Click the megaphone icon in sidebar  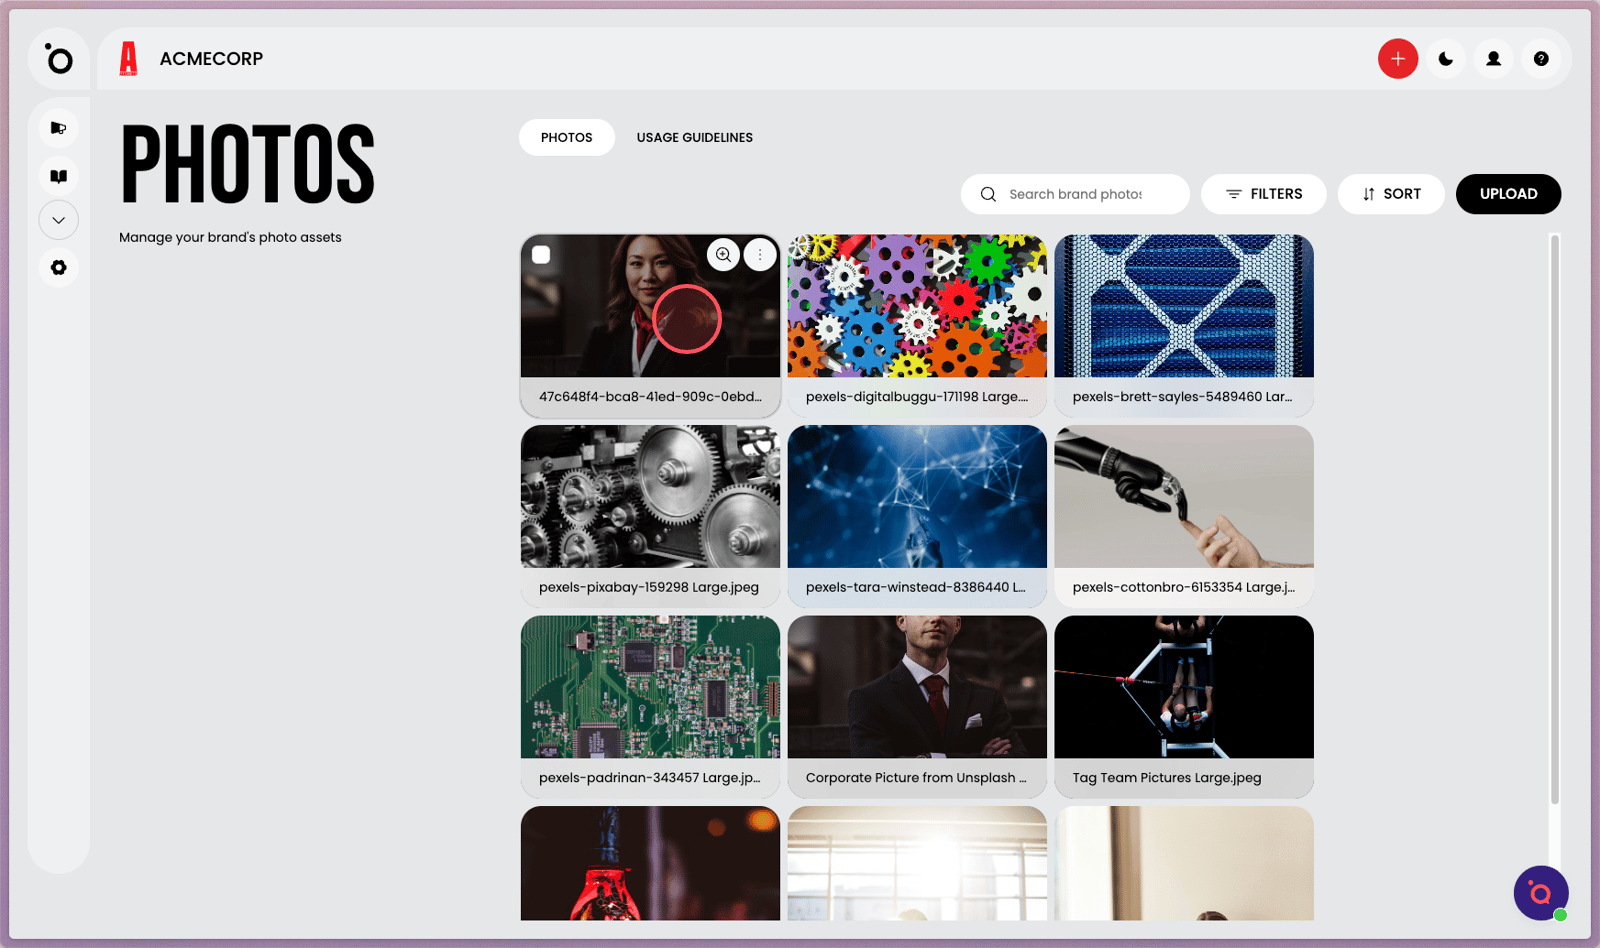(x=59, y=128)
